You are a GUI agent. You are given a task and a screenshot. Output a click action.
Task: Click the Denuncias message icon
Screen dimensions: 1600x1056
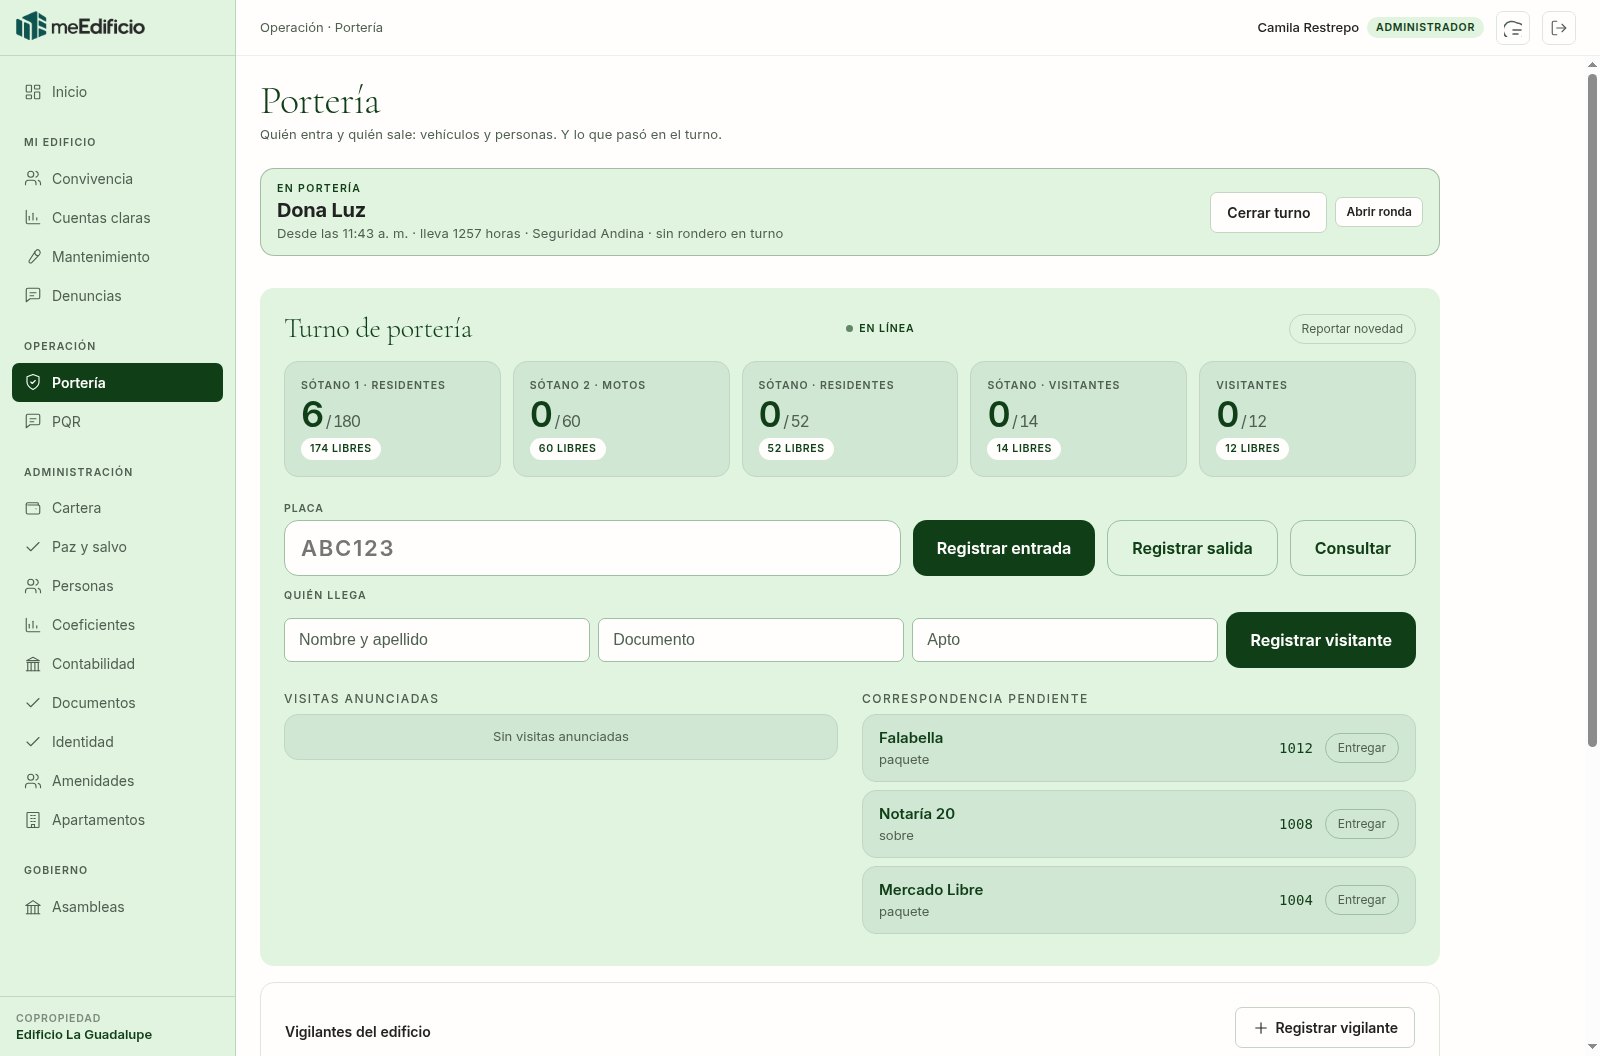tap(33, 296)
